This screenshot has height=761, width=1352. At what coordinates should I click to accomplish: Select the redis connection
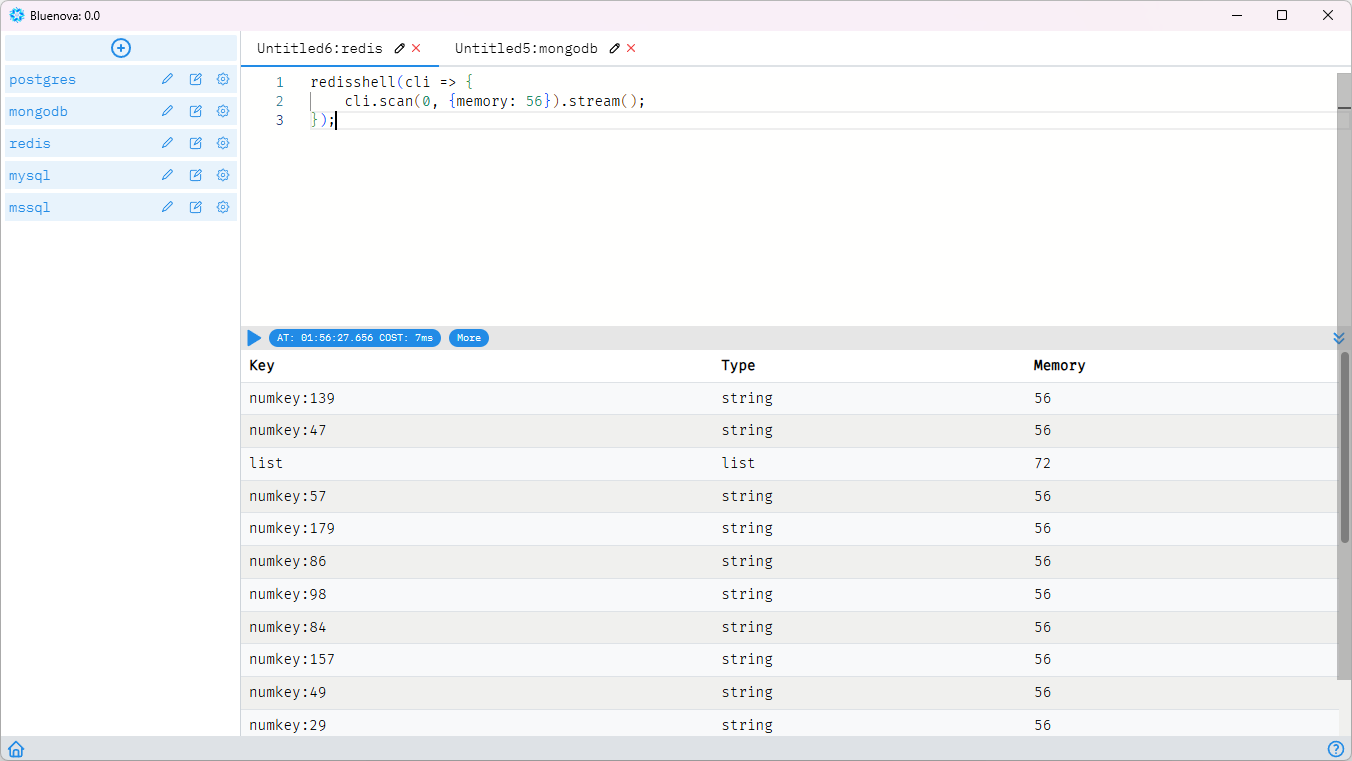[x=30, y=143]
